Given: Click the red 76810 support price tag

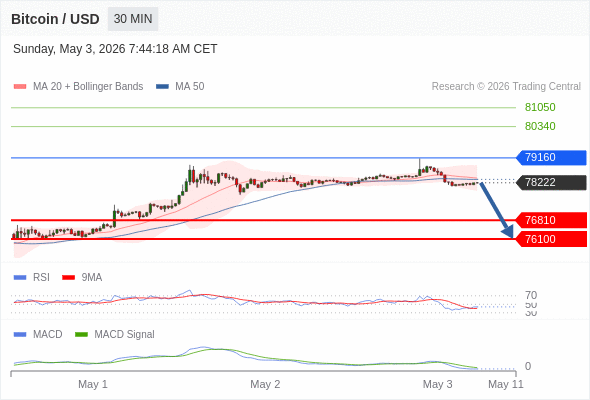Looking at the screenshot, I should coord(551,220).
